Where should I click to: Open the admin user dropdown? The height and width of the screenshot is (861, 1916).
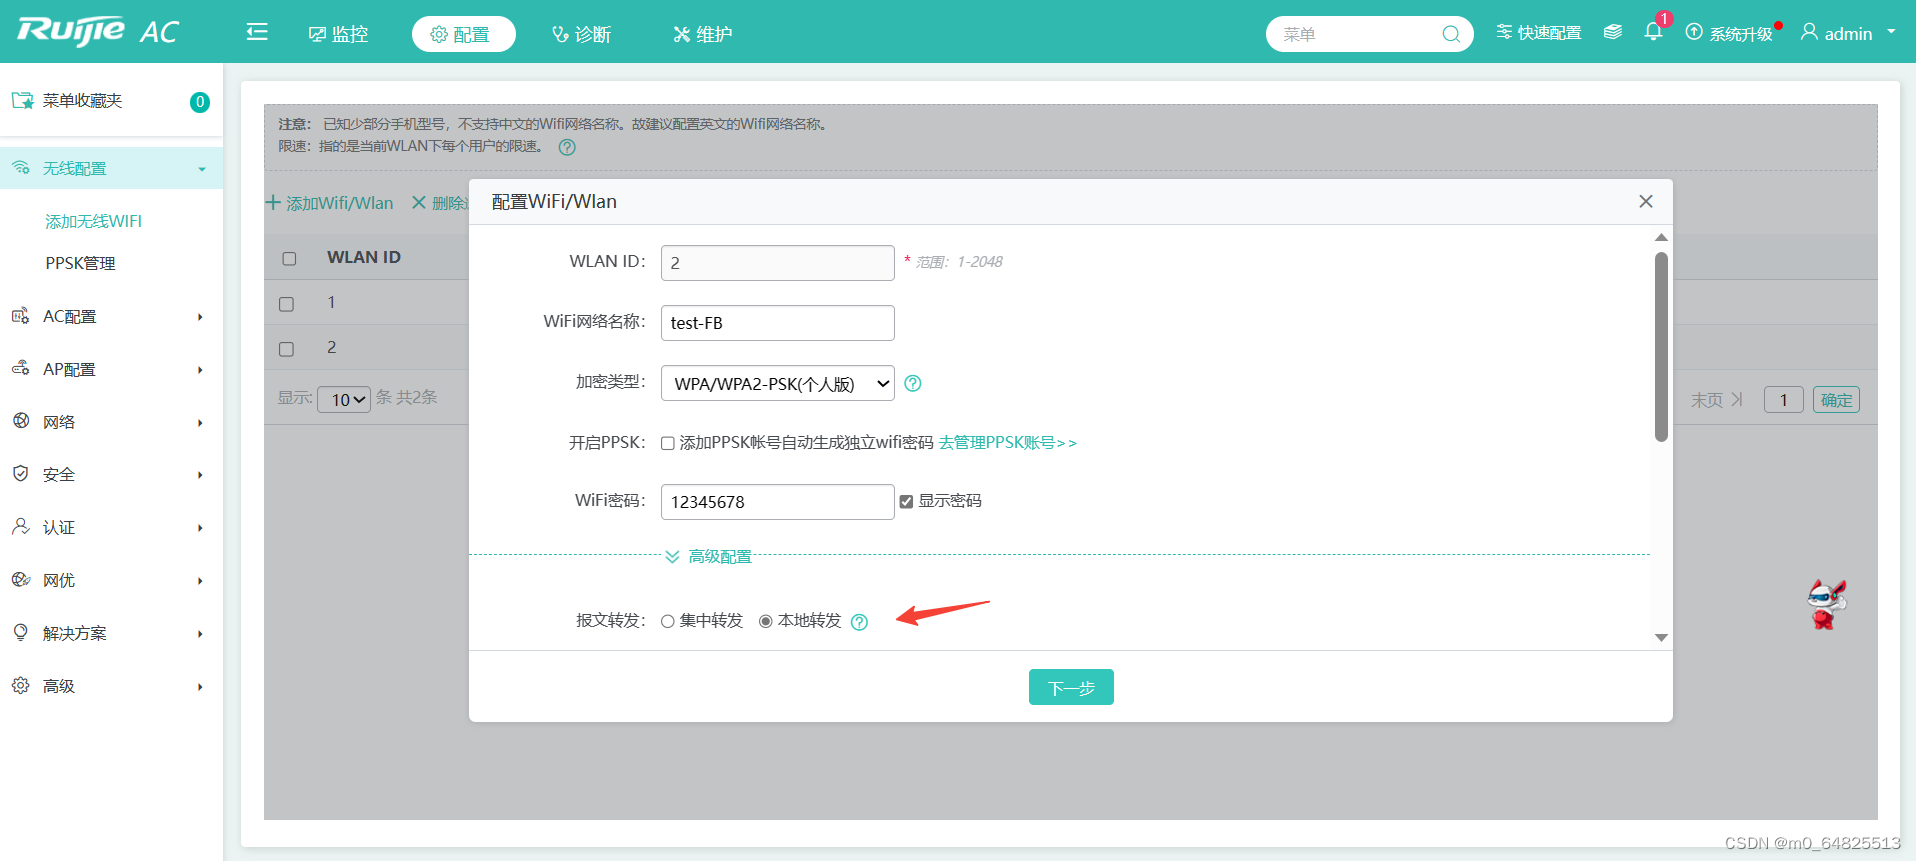1848,33
